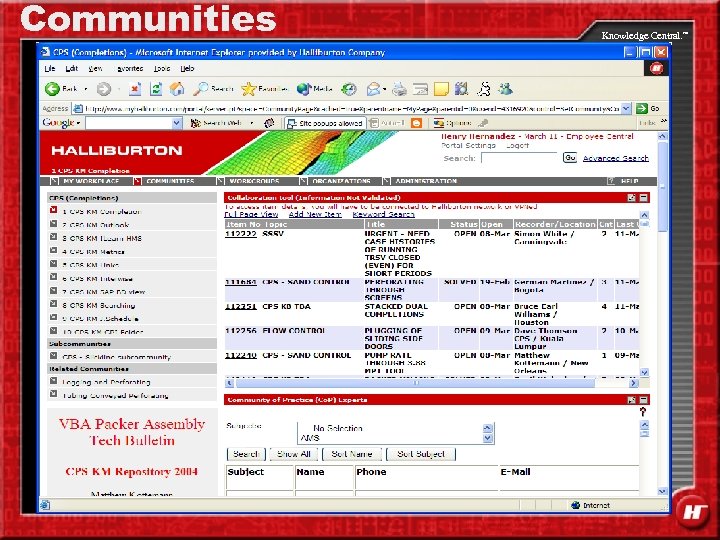Open the View menu
Viewport: 720px width, 540px height.
[95, 68]
